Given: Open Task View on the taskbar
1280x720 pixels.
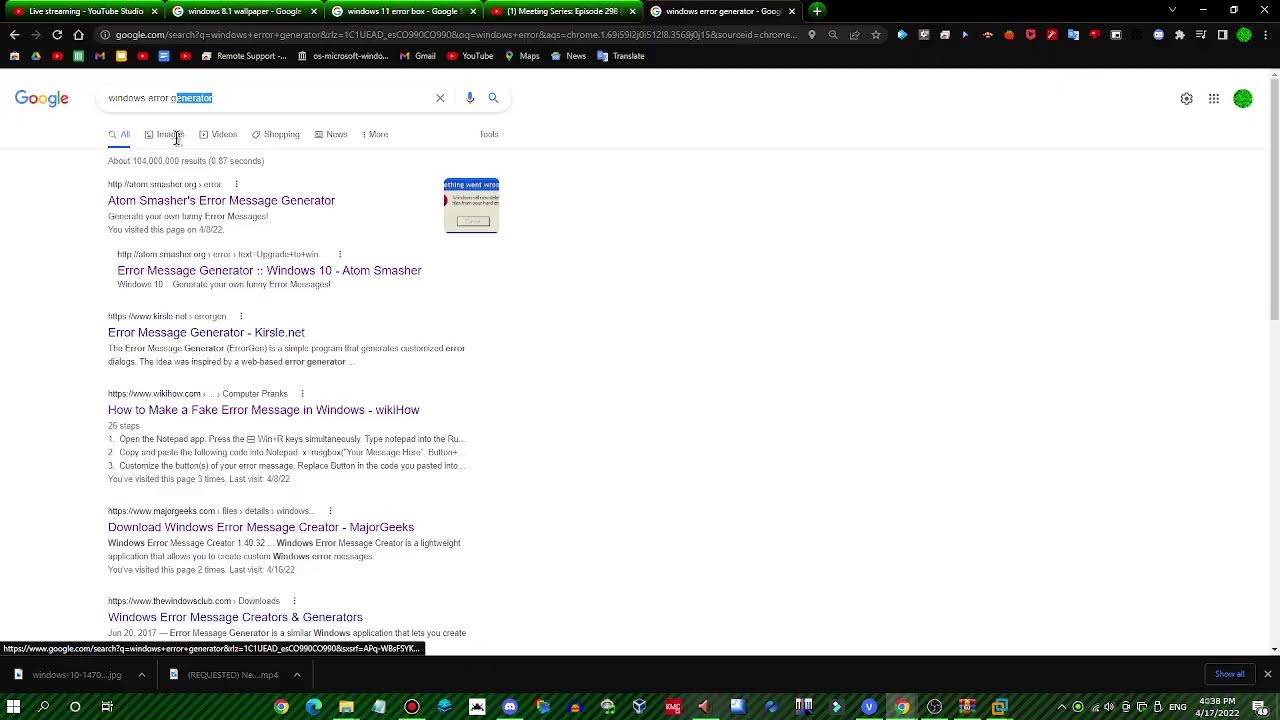Looking at the screenshot, I should 107,707.
